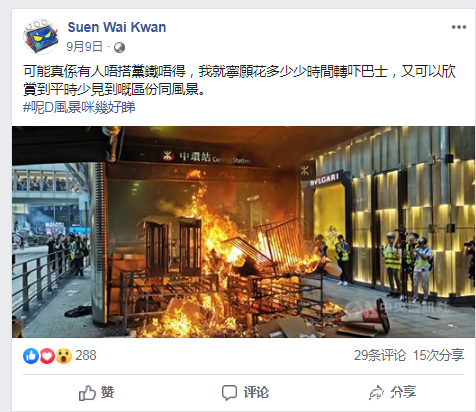Image resolution: width=476 pixels, height=412 pixels.
Task: Click the thumbs-up icon on 赞 button
Action: [x=87, y=393]
